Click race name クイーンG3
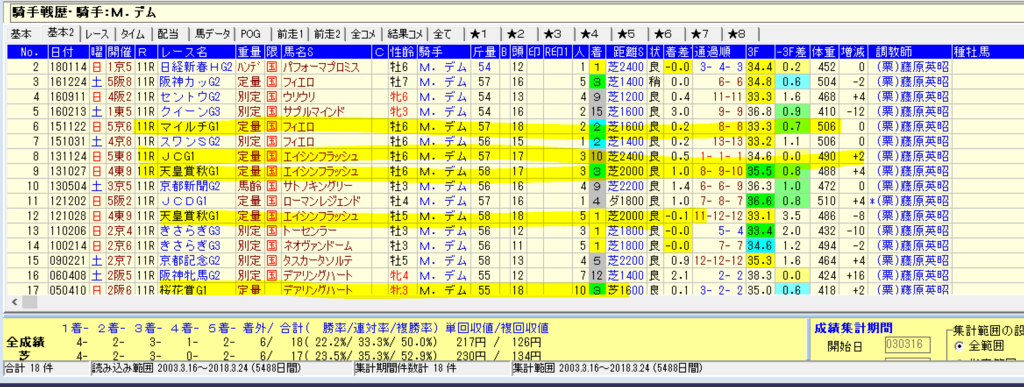 (x=191, y=111)
